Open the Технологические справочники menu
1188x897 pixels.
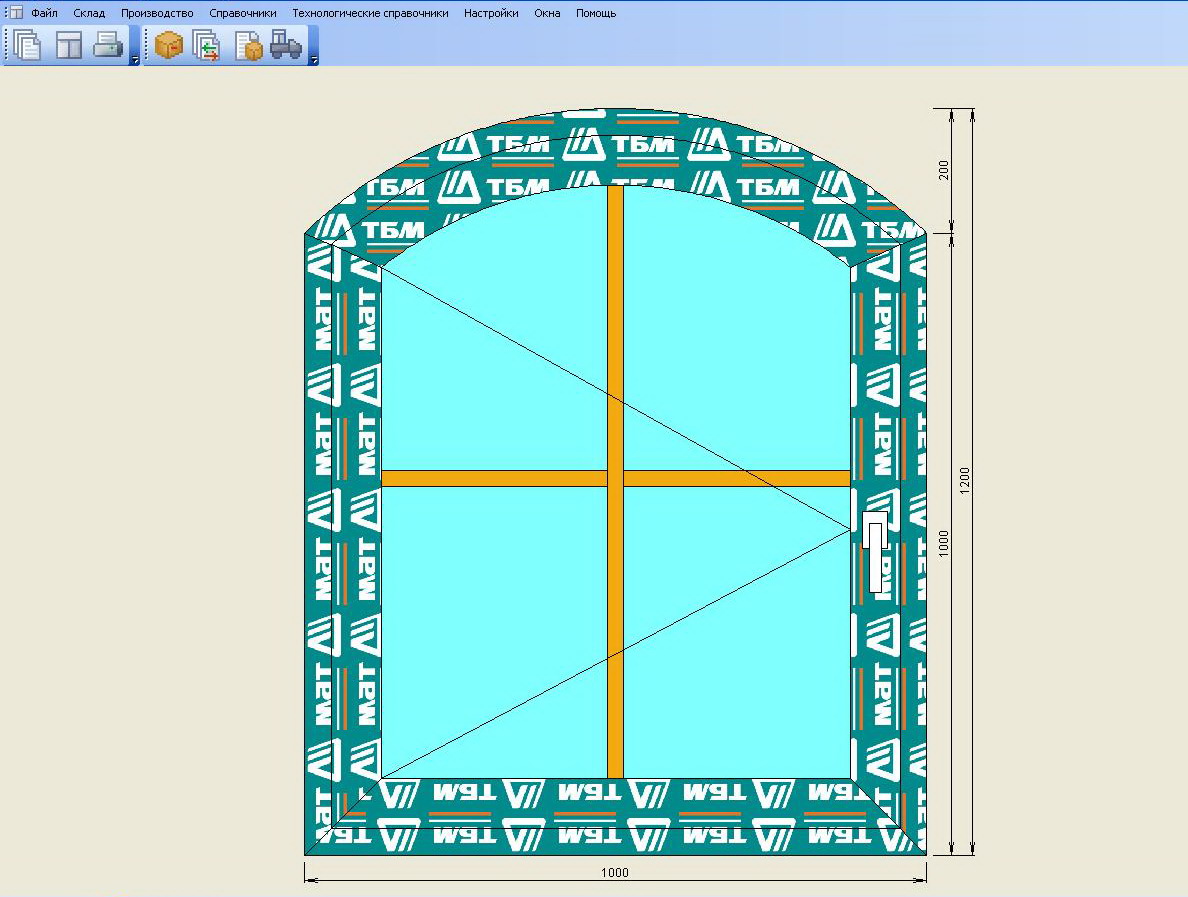pyautogui.click(x=370, y=13)
